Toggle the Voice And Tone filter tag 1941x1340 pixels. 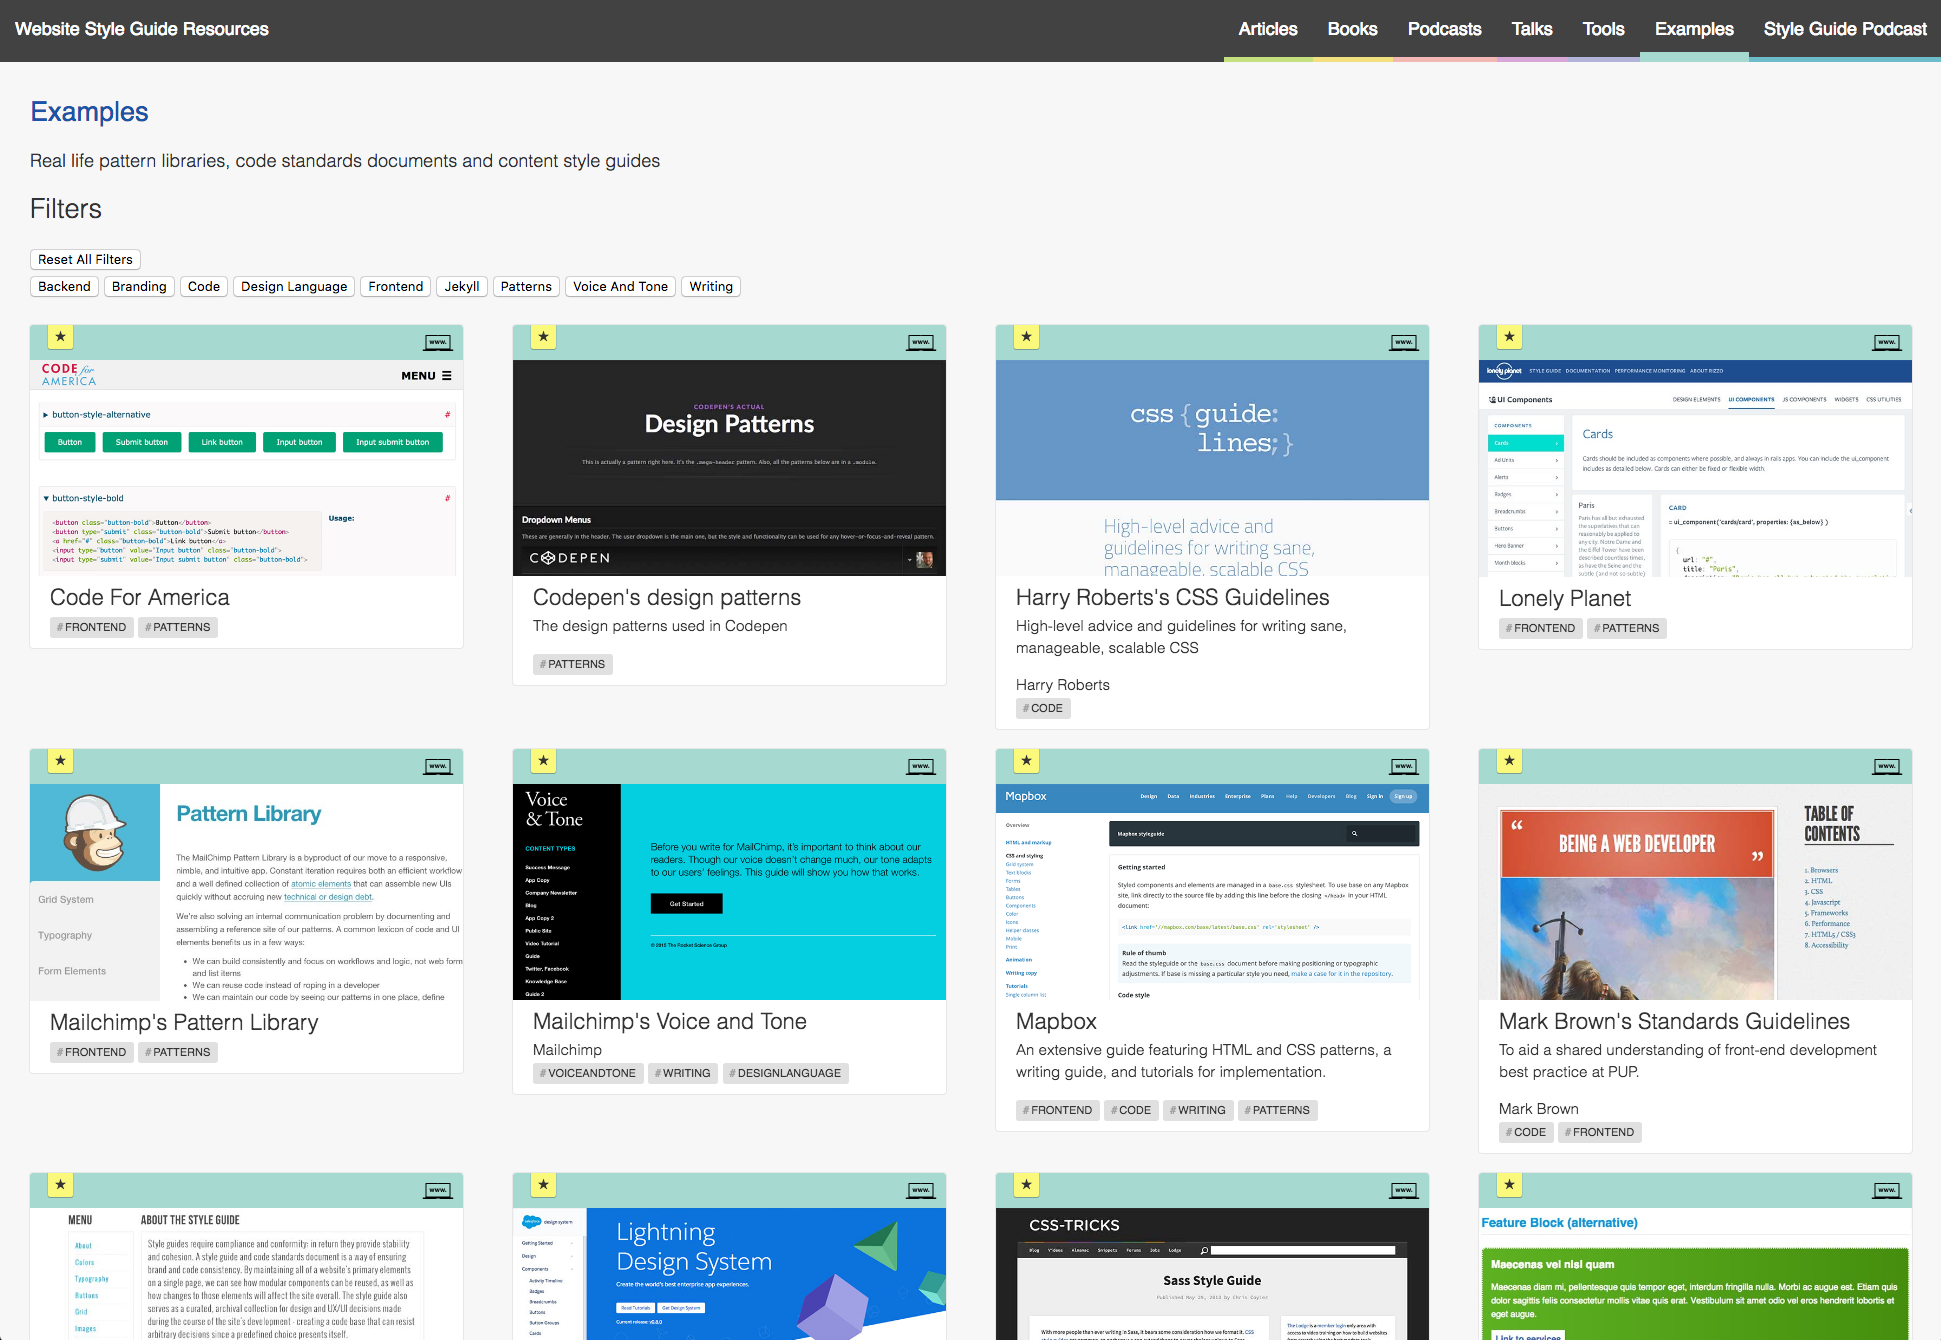tap(618, 286)
